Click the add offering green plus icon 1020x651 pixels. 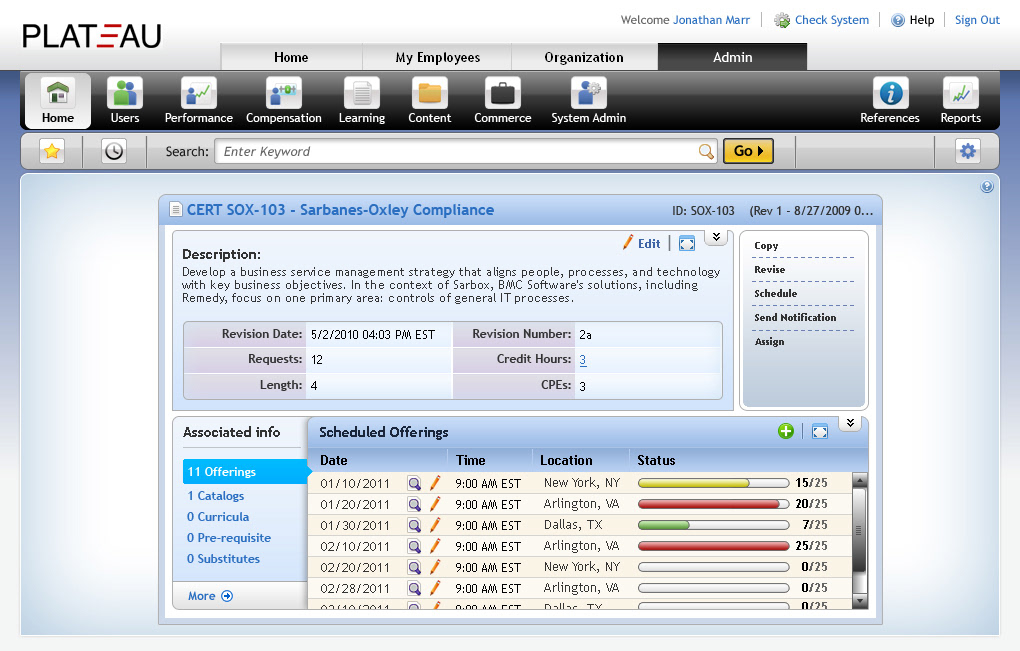point(786,431)
